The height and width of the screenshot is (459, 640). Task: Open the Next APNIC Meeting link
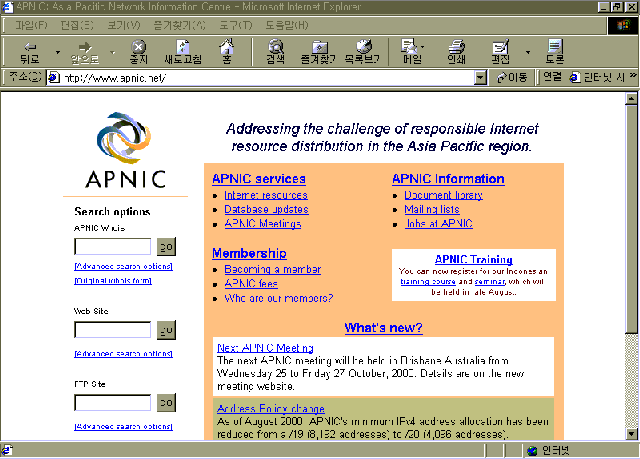(x=265, y=348)
